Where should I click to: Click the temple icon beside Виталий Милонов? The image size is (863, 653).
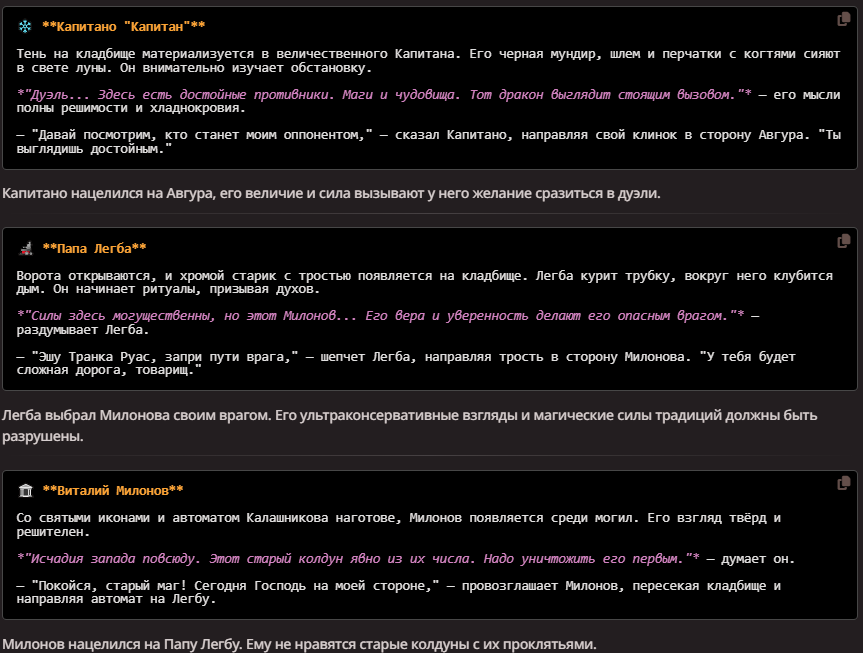click(x=26, y=491)
